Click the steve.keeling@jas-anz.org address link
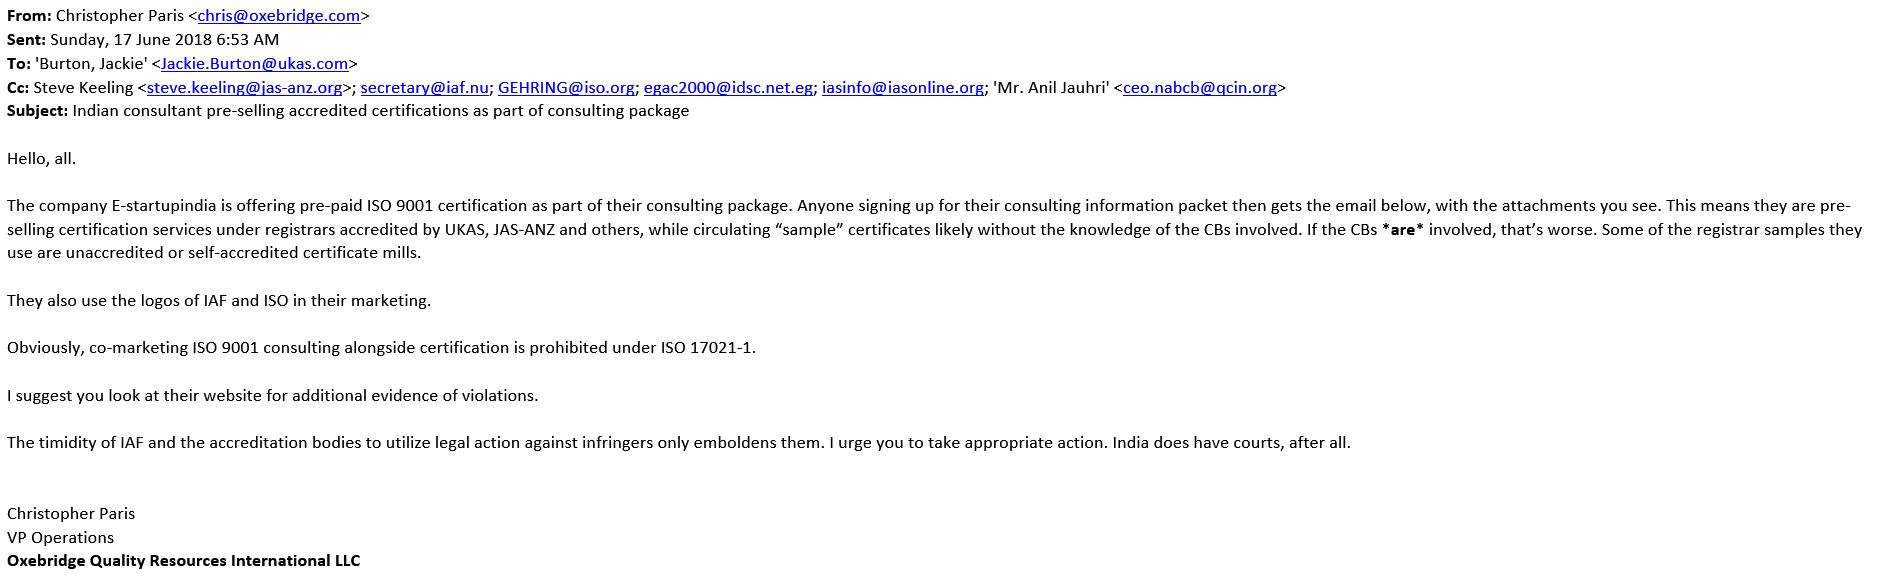The image size is (1880, 577). coord(244,88)
